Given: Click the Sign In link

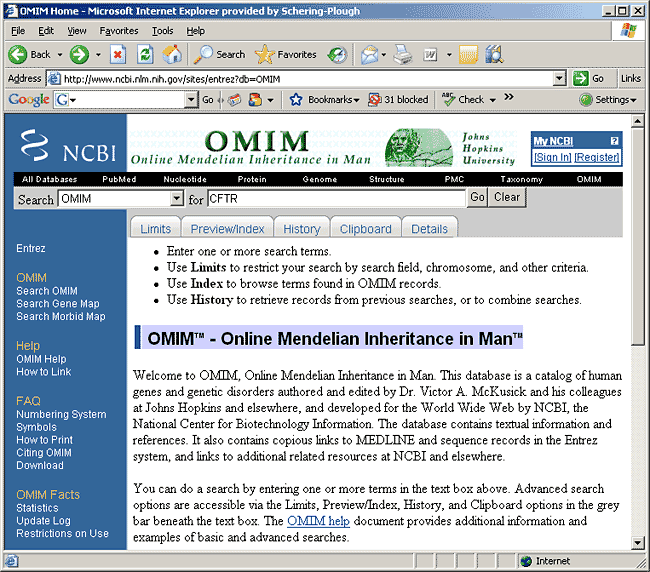Looking at the screenshot, I should coord(552,158).
